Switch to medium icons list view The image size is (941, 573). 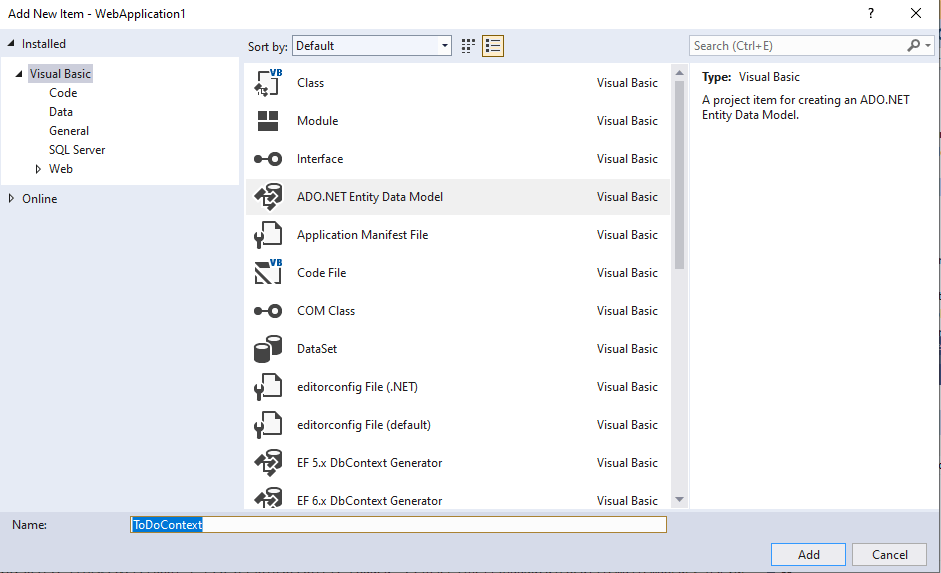(x=492, y=46)
